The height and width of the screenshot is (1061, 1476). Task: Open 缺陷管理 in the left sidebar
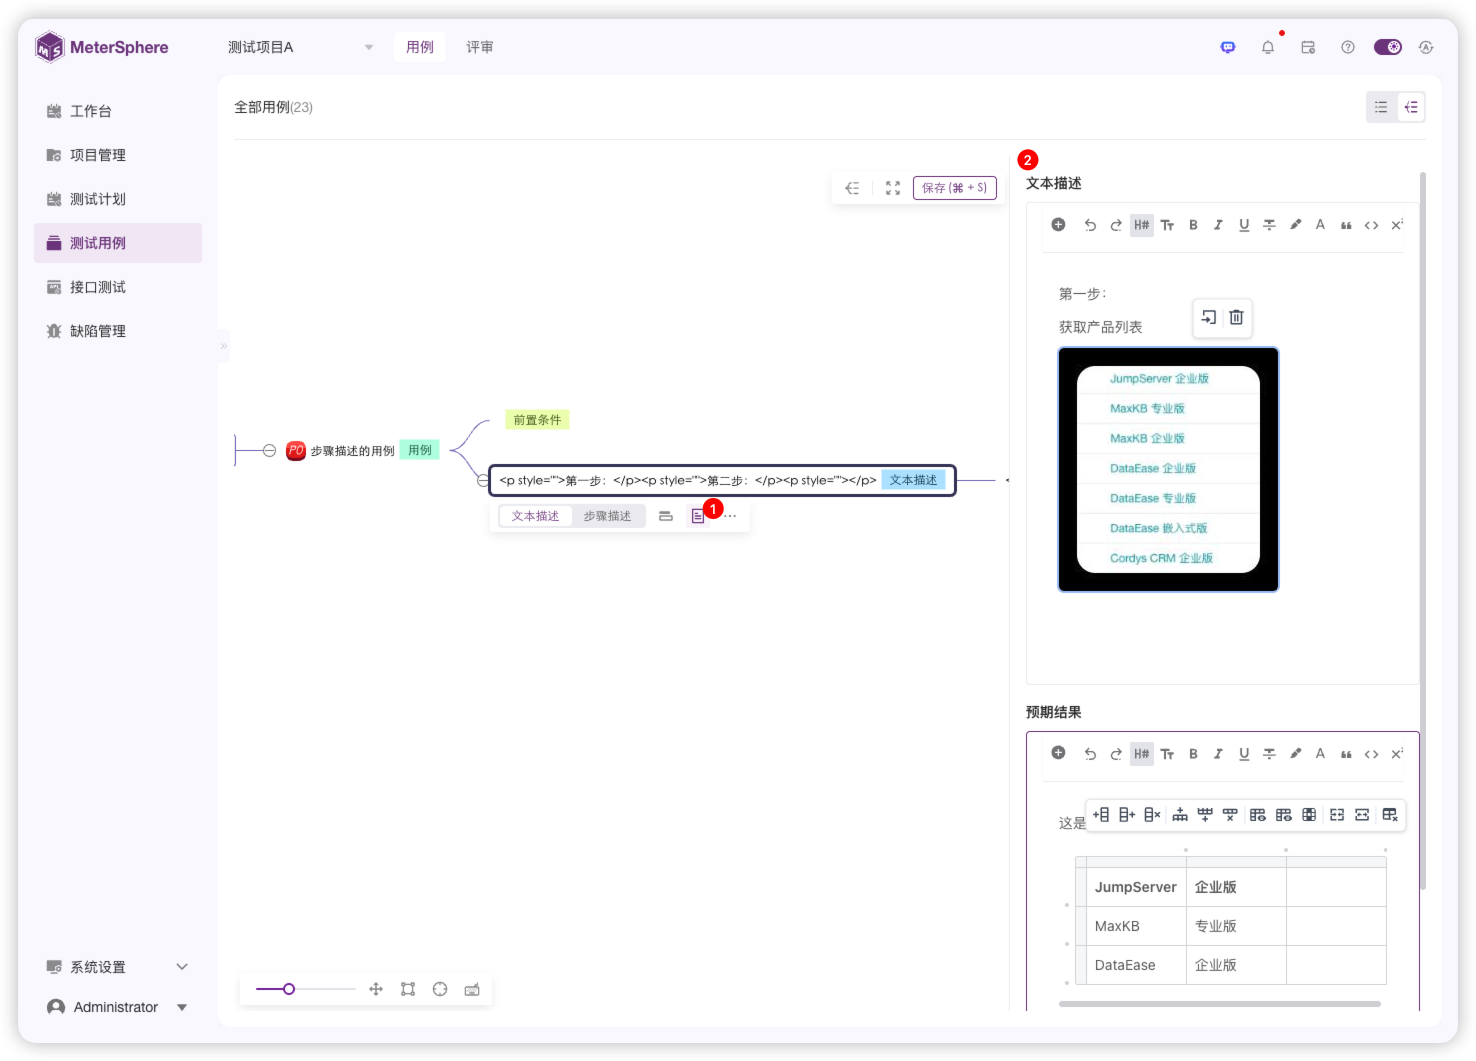click(x=97, y=330)
